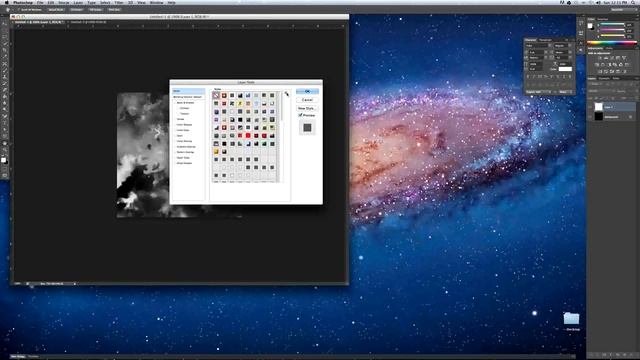
Task: Enable the Color Overlay checkbox
Action: pos(175,141)
